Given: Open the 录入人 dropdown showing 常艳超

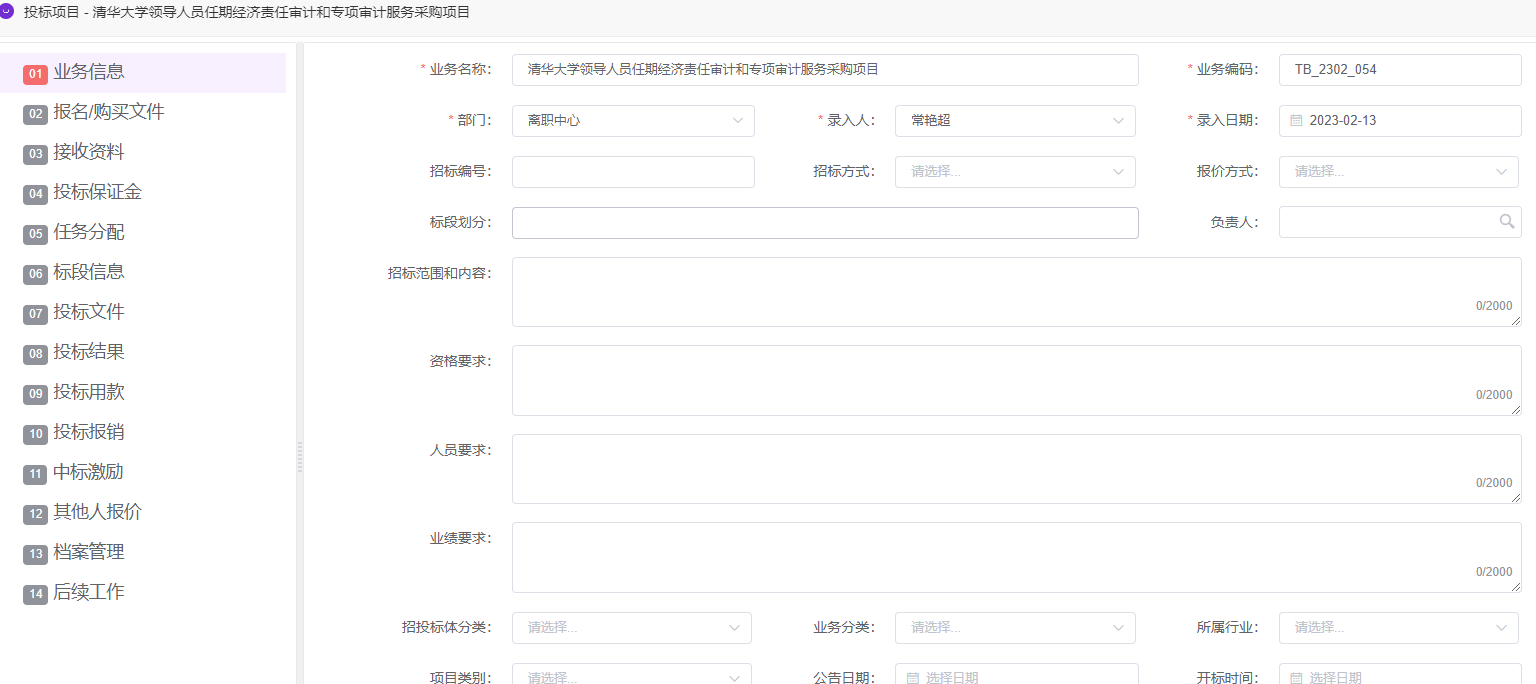Looking at the screenshot, I should coord(1014,121).
